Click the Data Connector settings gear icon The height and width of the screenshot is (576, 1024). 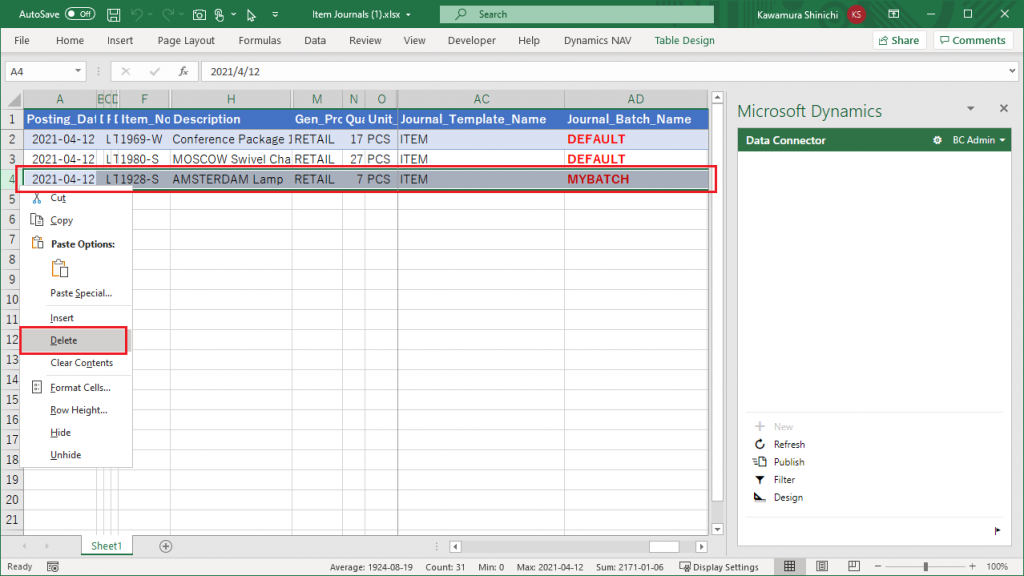(x=937, y=140)
